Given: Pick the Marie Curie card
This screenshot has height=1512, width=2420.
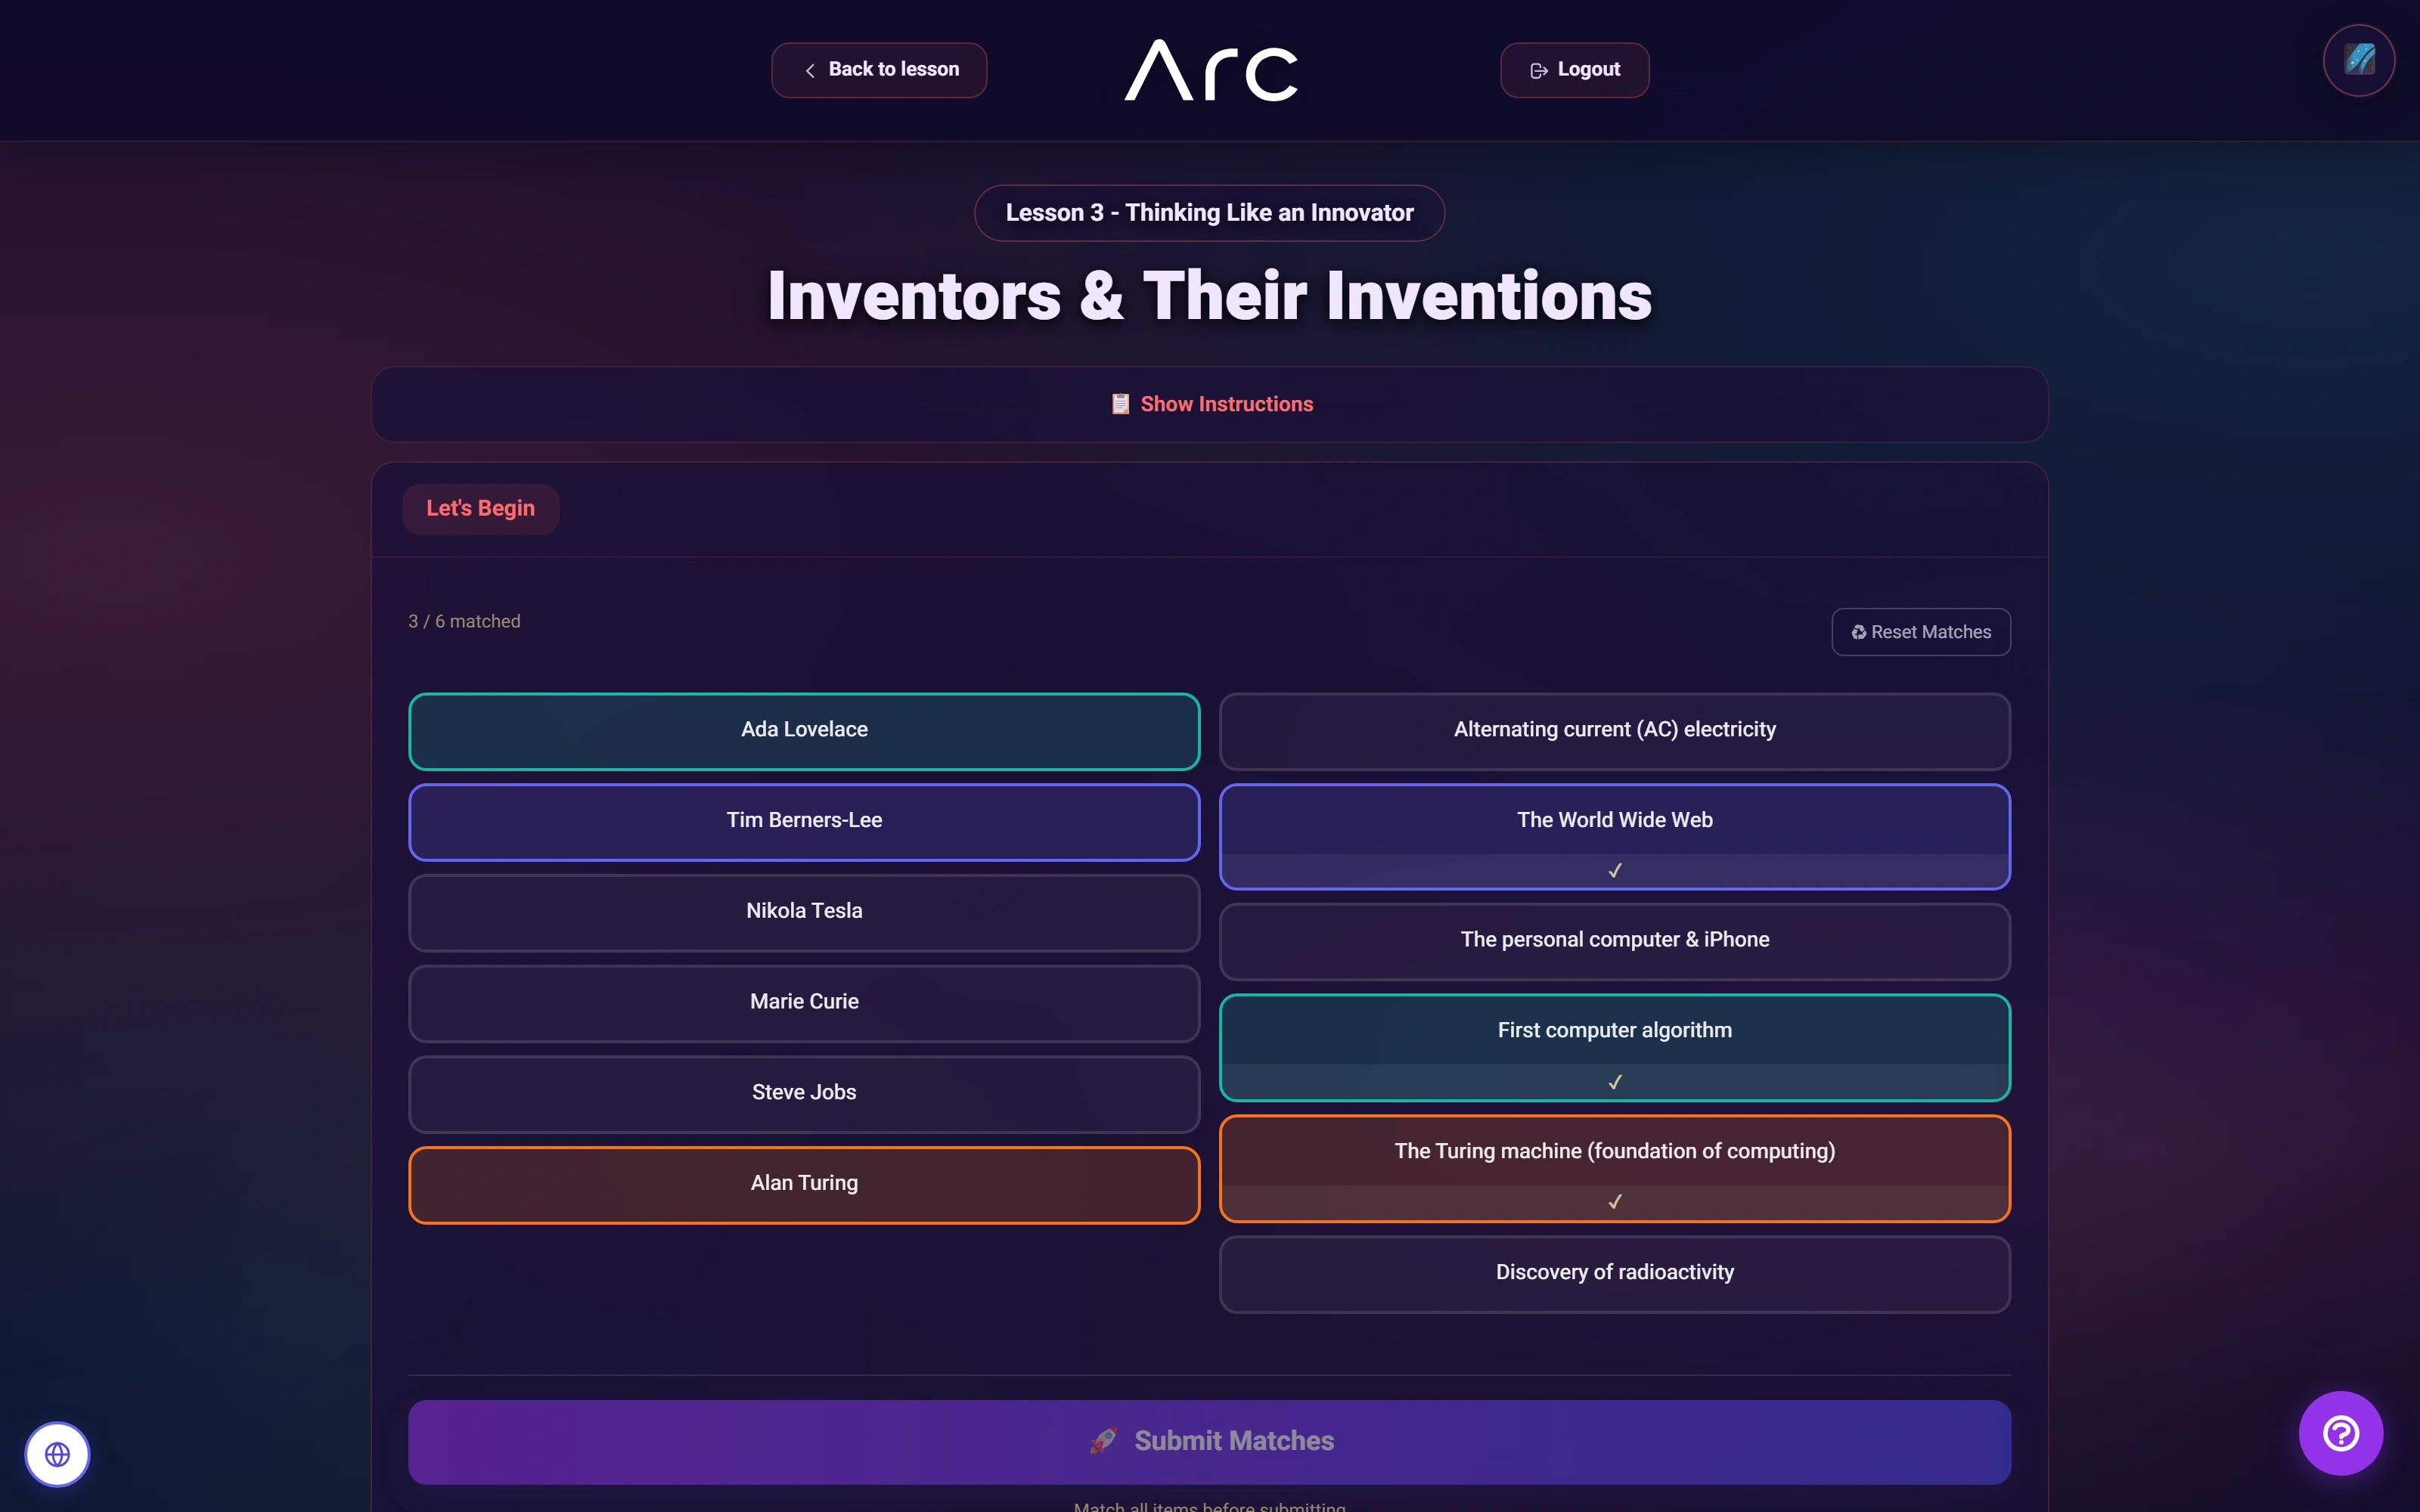Looking at the screenshot, I should pyautogui.click(x=804, y=1003).
